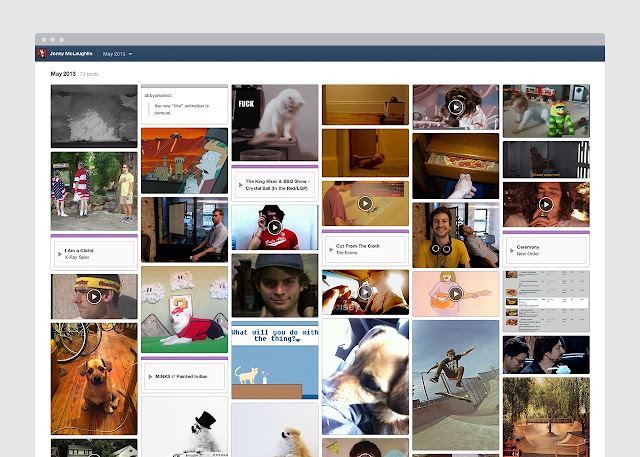The width and height of the screenshot is (640, 457).
Task: Open the white cat thumbnail post
Action: click(275, 123)
